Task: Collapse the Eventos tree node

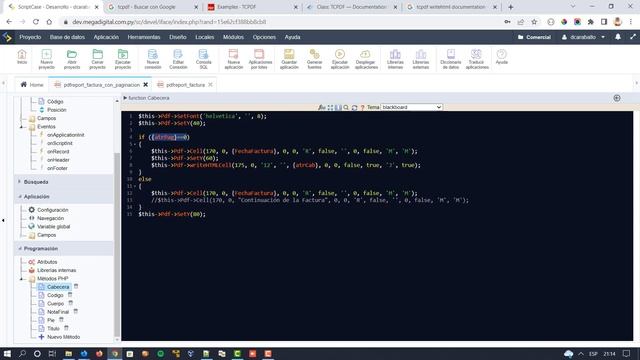Action: (22, 127)
